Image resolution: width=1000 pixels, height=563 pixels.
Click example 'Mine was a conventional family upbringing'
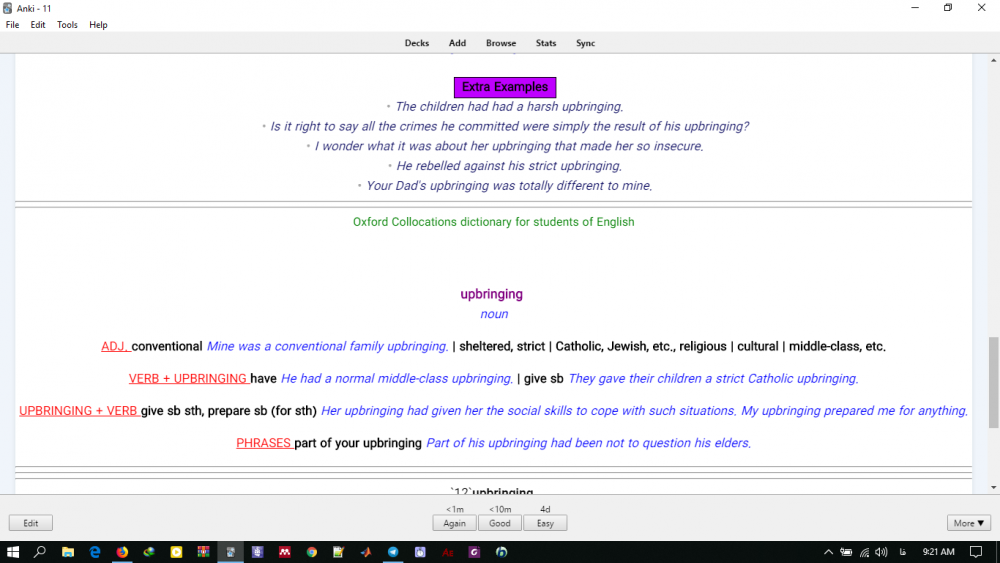tap(327, 346)
